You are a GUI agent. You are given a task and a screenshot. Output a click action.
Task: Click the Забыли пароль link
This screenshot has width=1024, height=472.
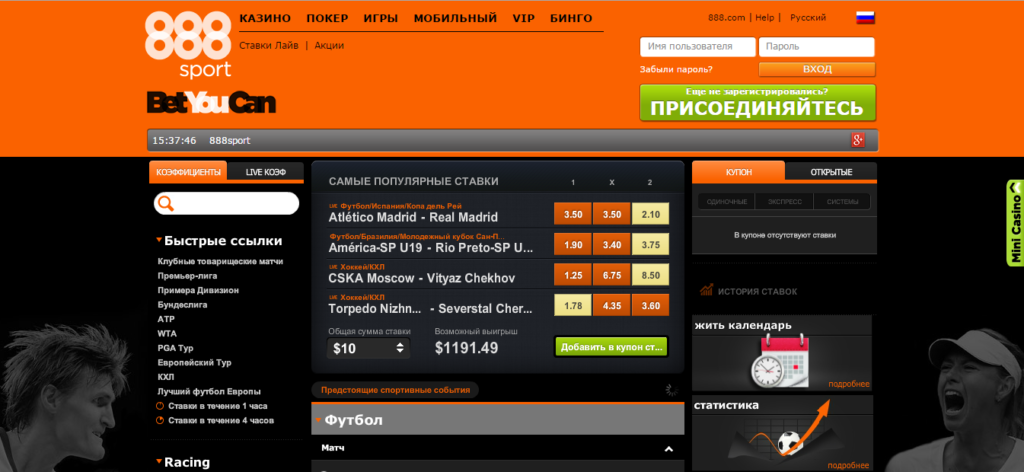click(676, 69)
